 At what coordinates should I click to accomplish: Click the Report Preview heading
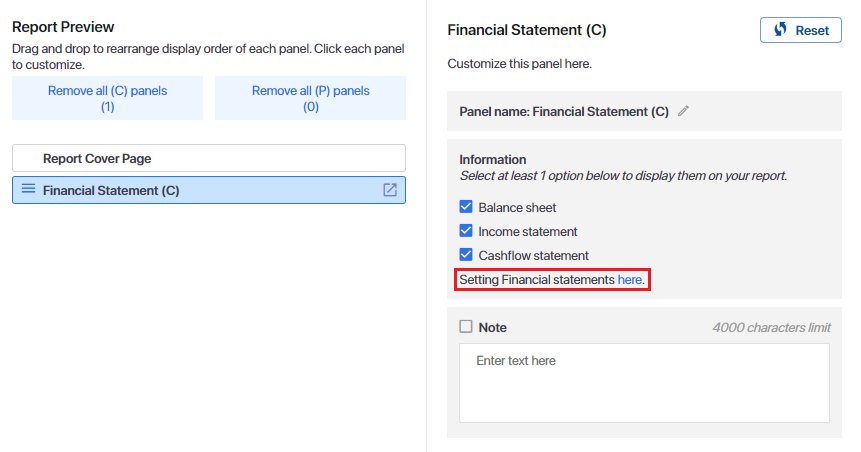point(63,27)
